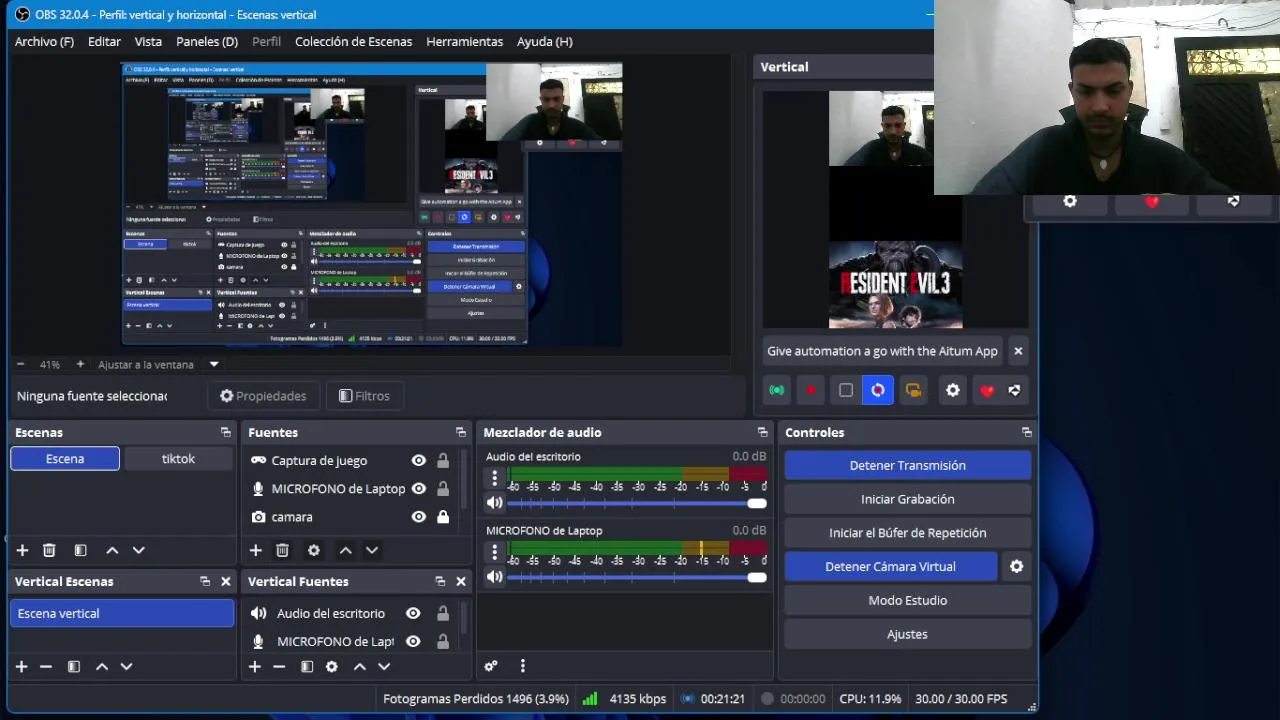Remove scene using minus in Vertical Escenas
The width and height of the screenshot is (1280, 720).
pyautogui.click(x=46, y=666)
